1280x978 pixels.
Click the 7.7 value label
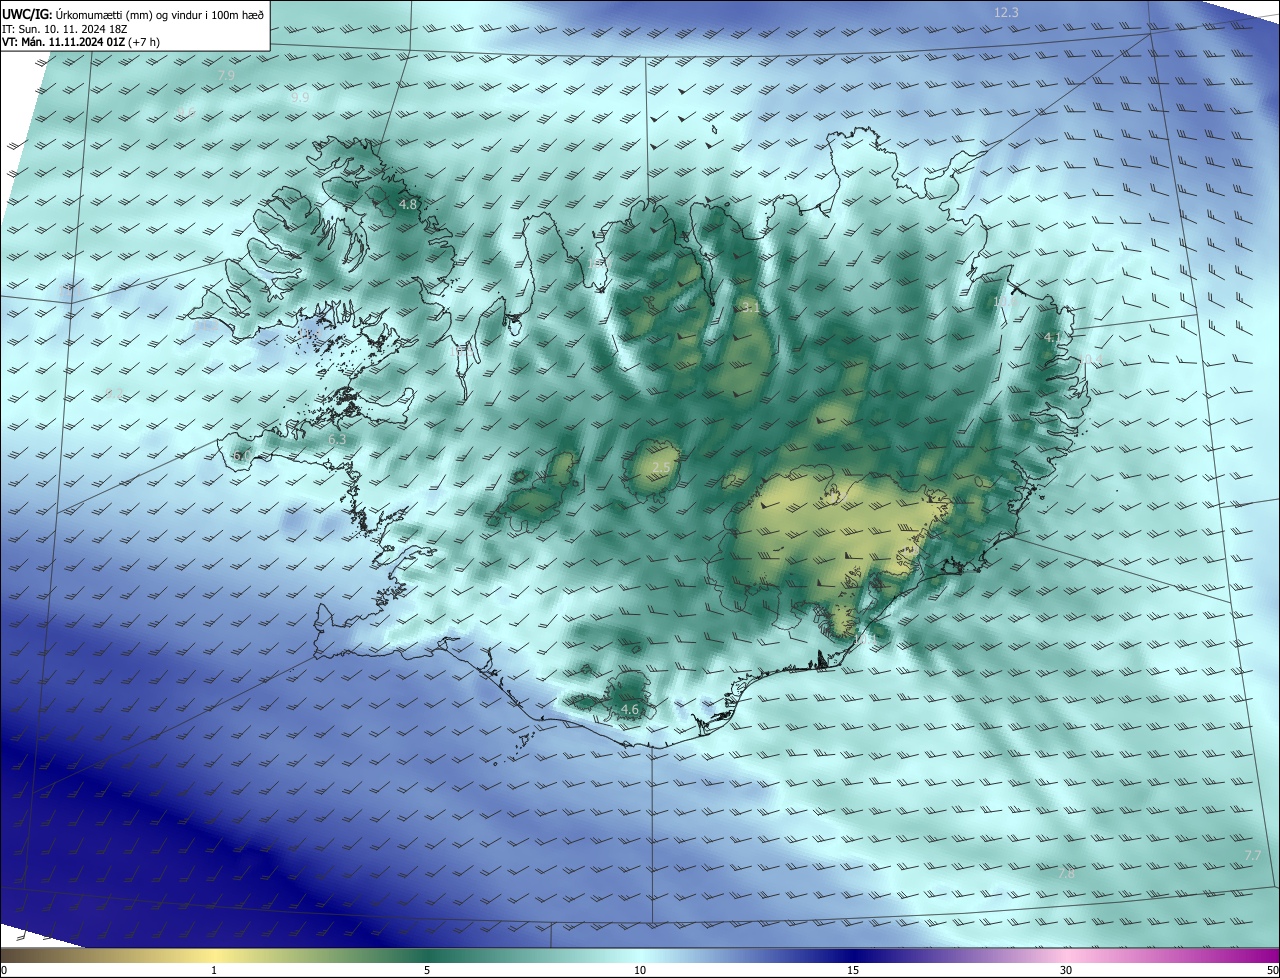1253,856
